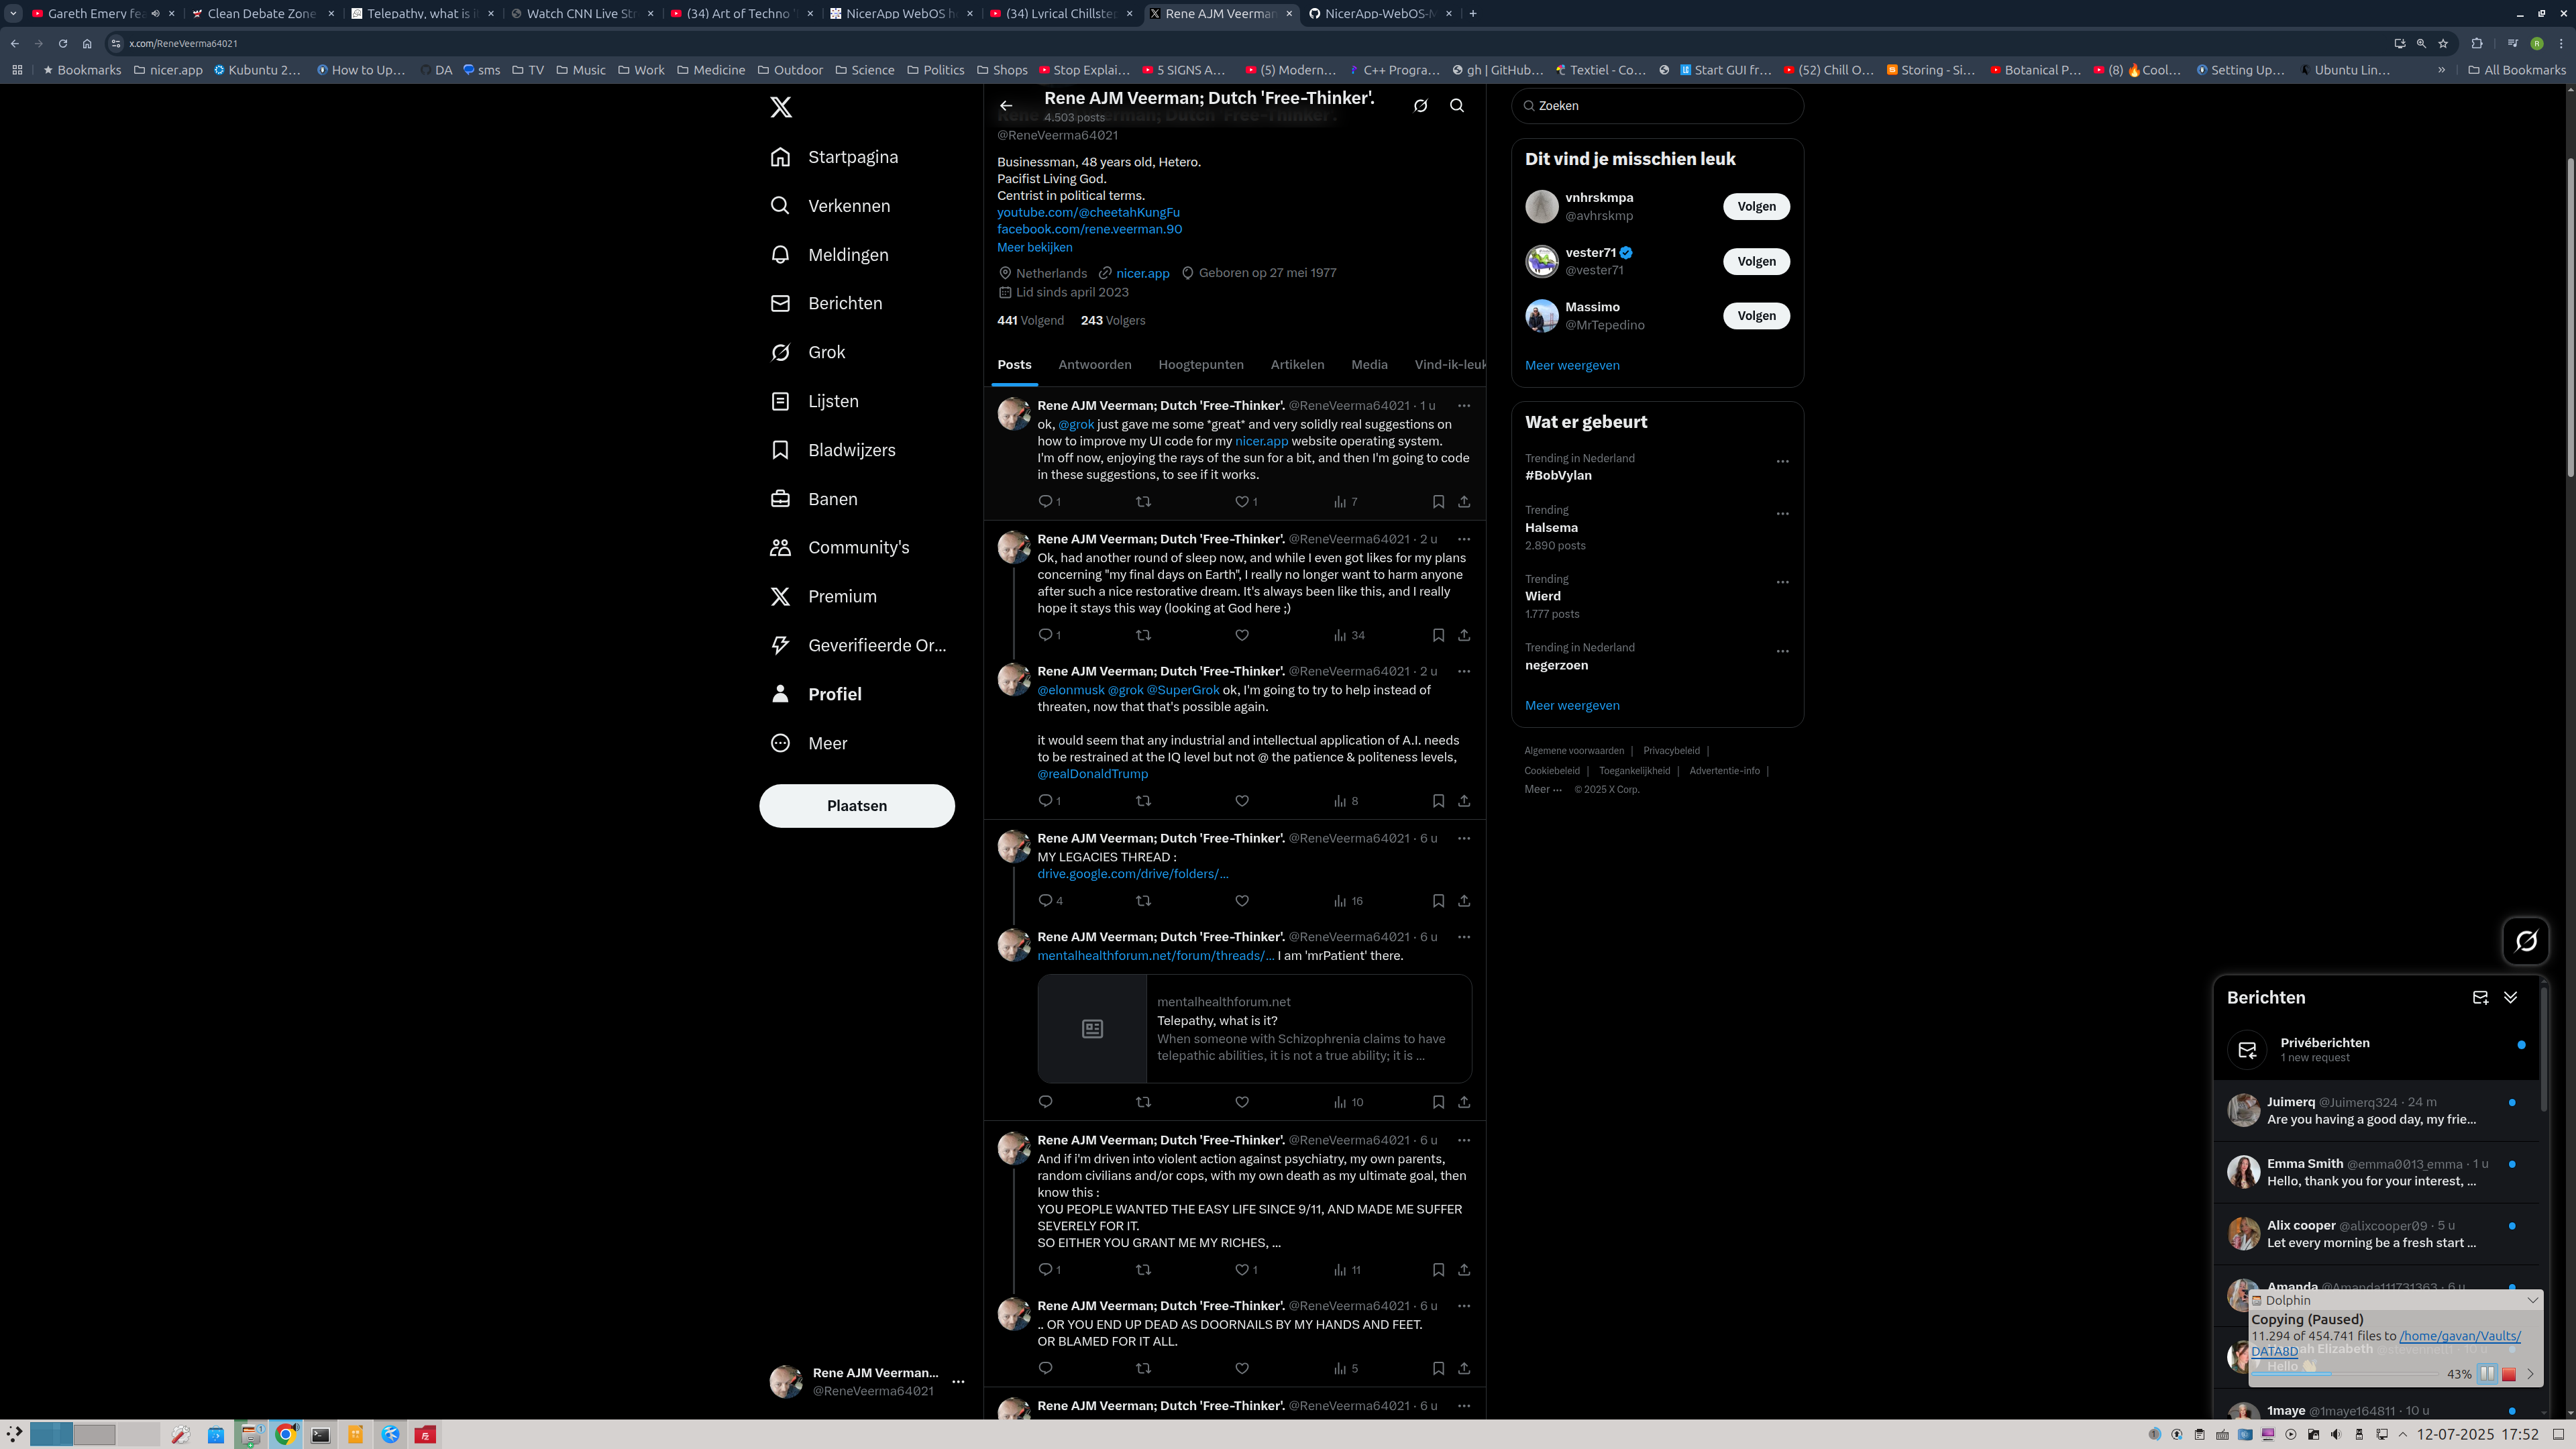The height and width of the screenshot is (1449, 2576).
Task: Pause button in Dolphin copy notification
Action: (x=2487, y=1374)
